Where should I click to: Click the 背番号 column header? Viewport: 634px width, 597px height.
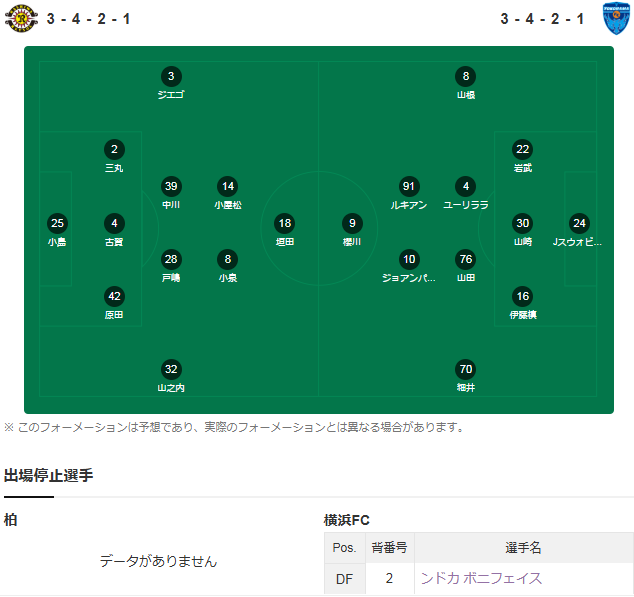coord(389,548)
